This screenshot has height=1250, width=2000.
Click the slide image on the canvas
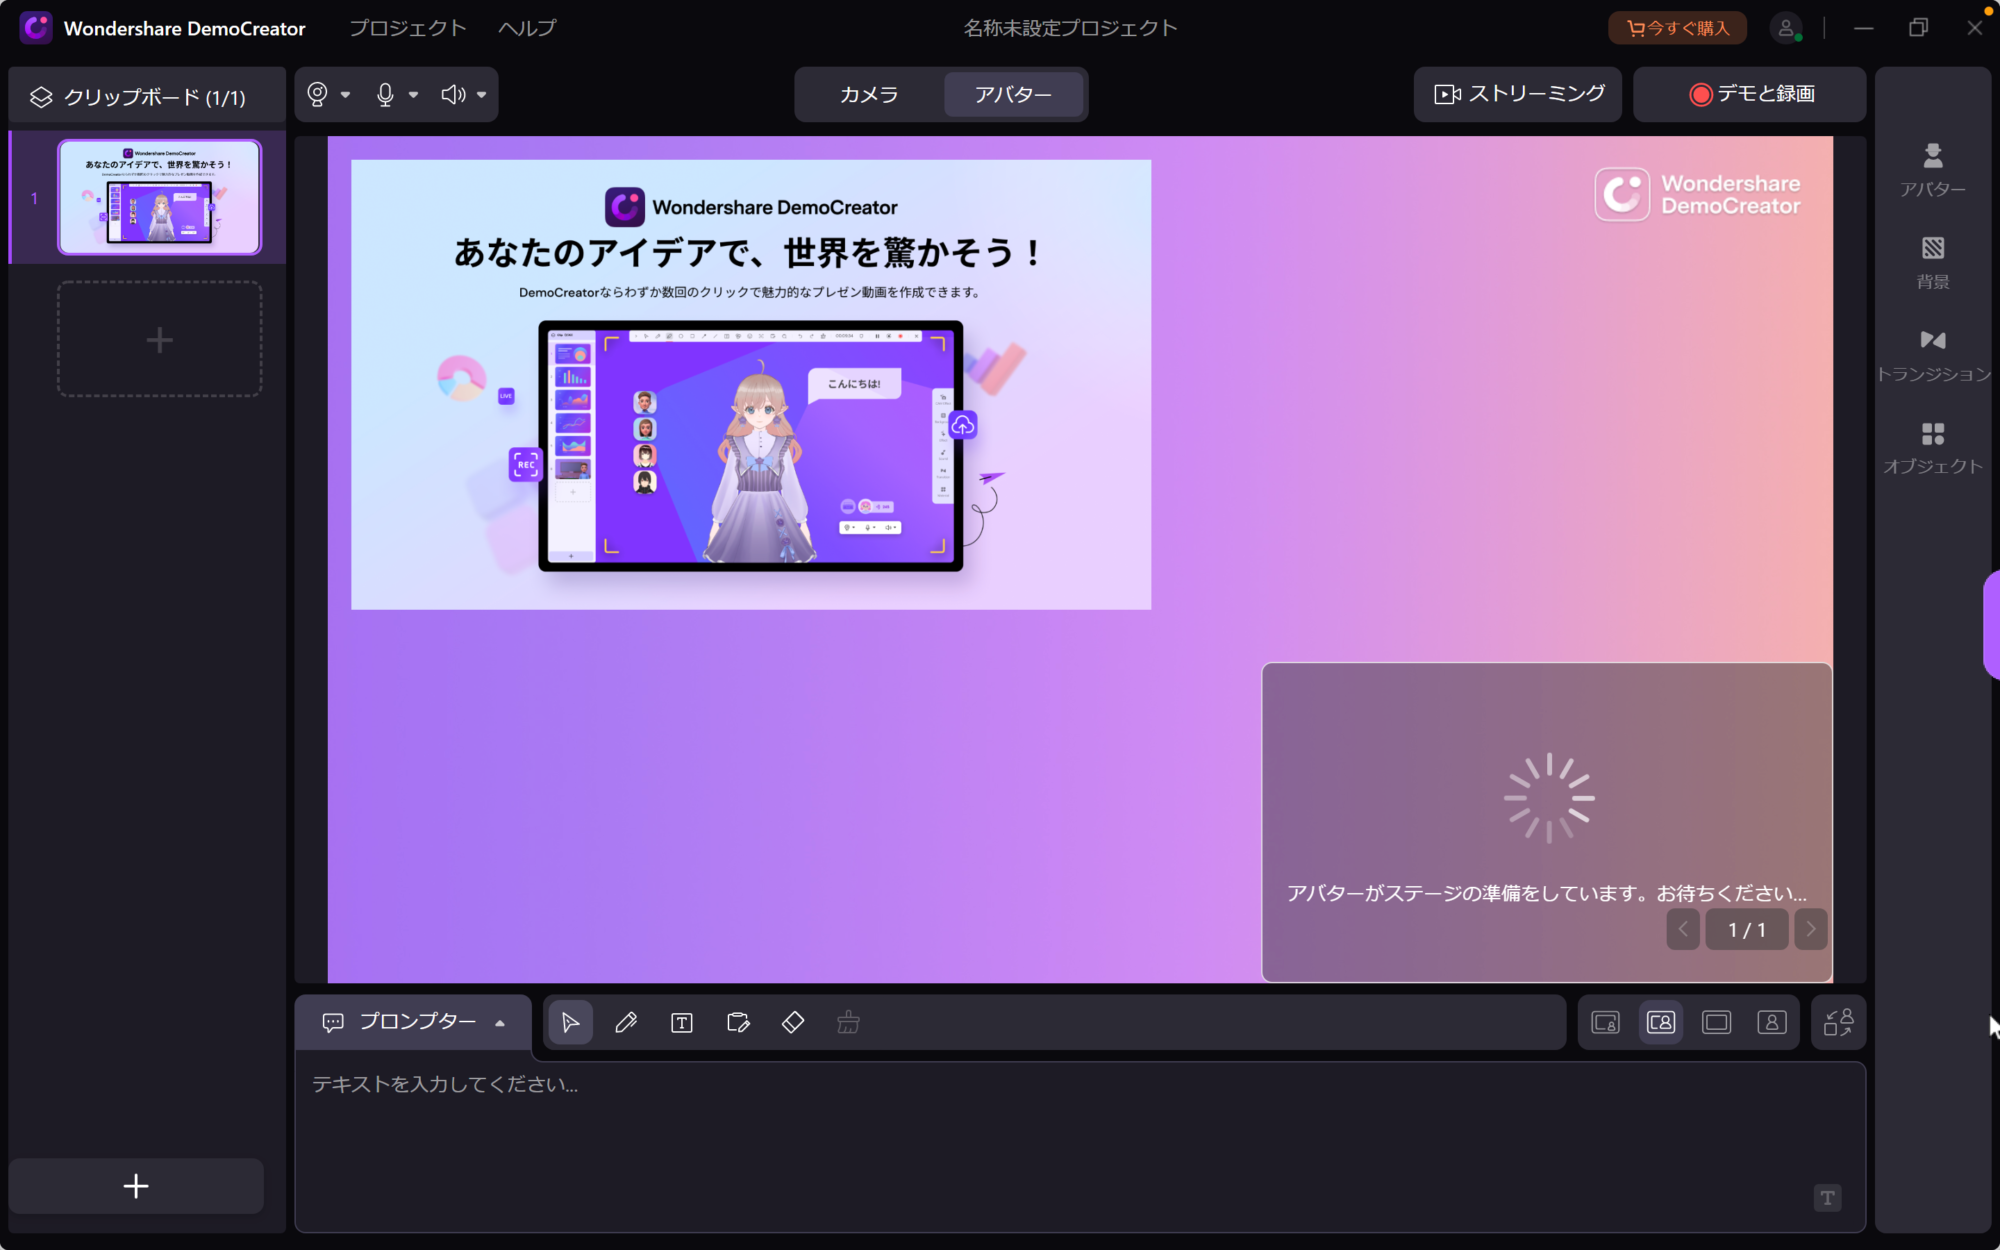point(751,384)
